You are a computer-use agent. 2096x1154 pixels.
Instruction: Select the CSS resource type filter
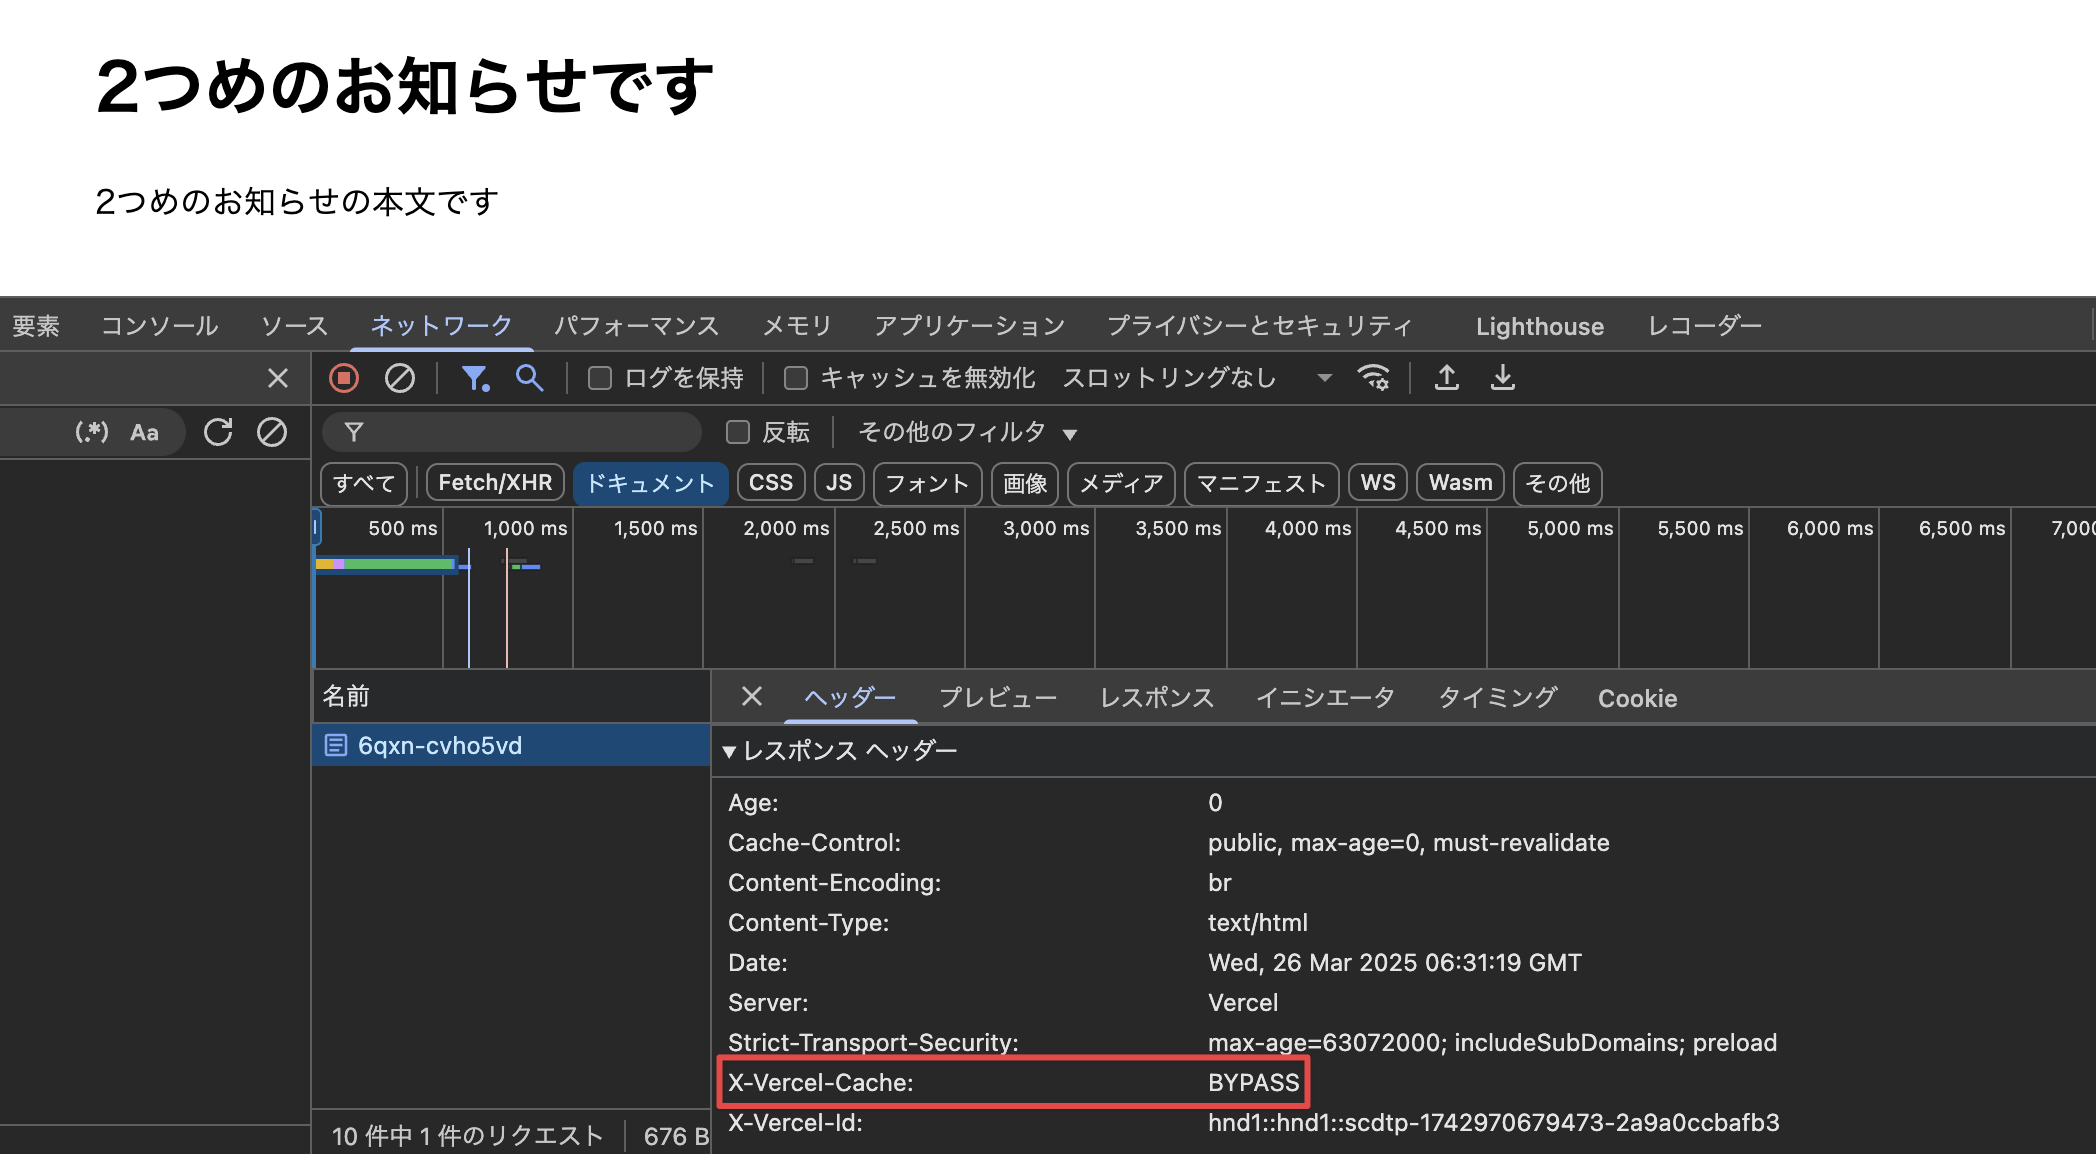coord(770,483)
